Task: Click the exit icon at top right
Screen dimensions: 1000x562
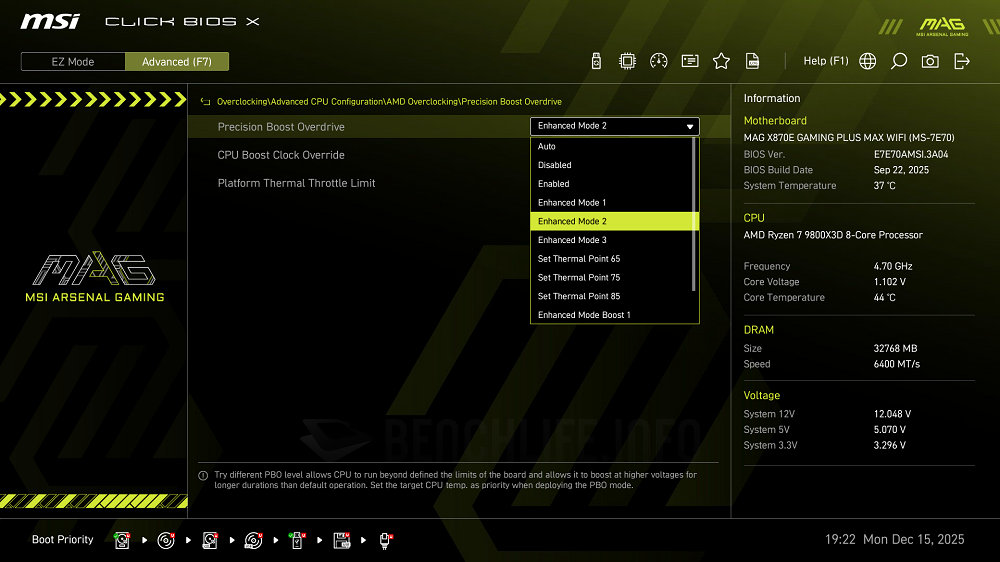Action: pyautogui.click(x=962, y=61)
